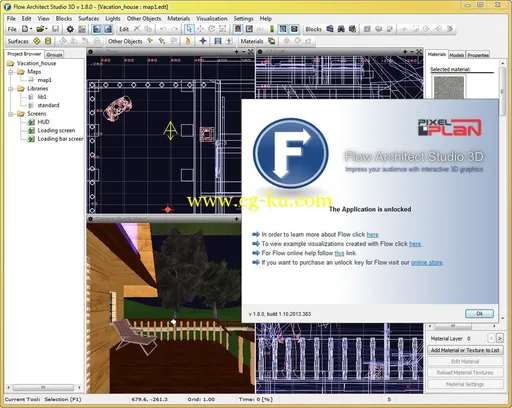Click the orange flame icon
Image resolution: width=512 pixels, height=408 pixels.
(188, 41)
